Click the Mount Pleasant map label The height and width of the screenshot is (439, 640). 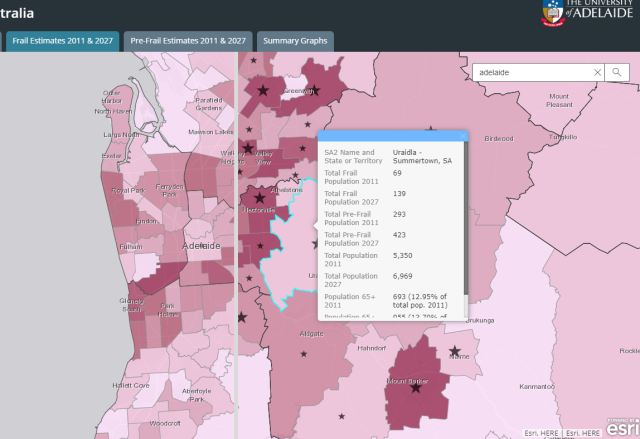tap(559, 100)
